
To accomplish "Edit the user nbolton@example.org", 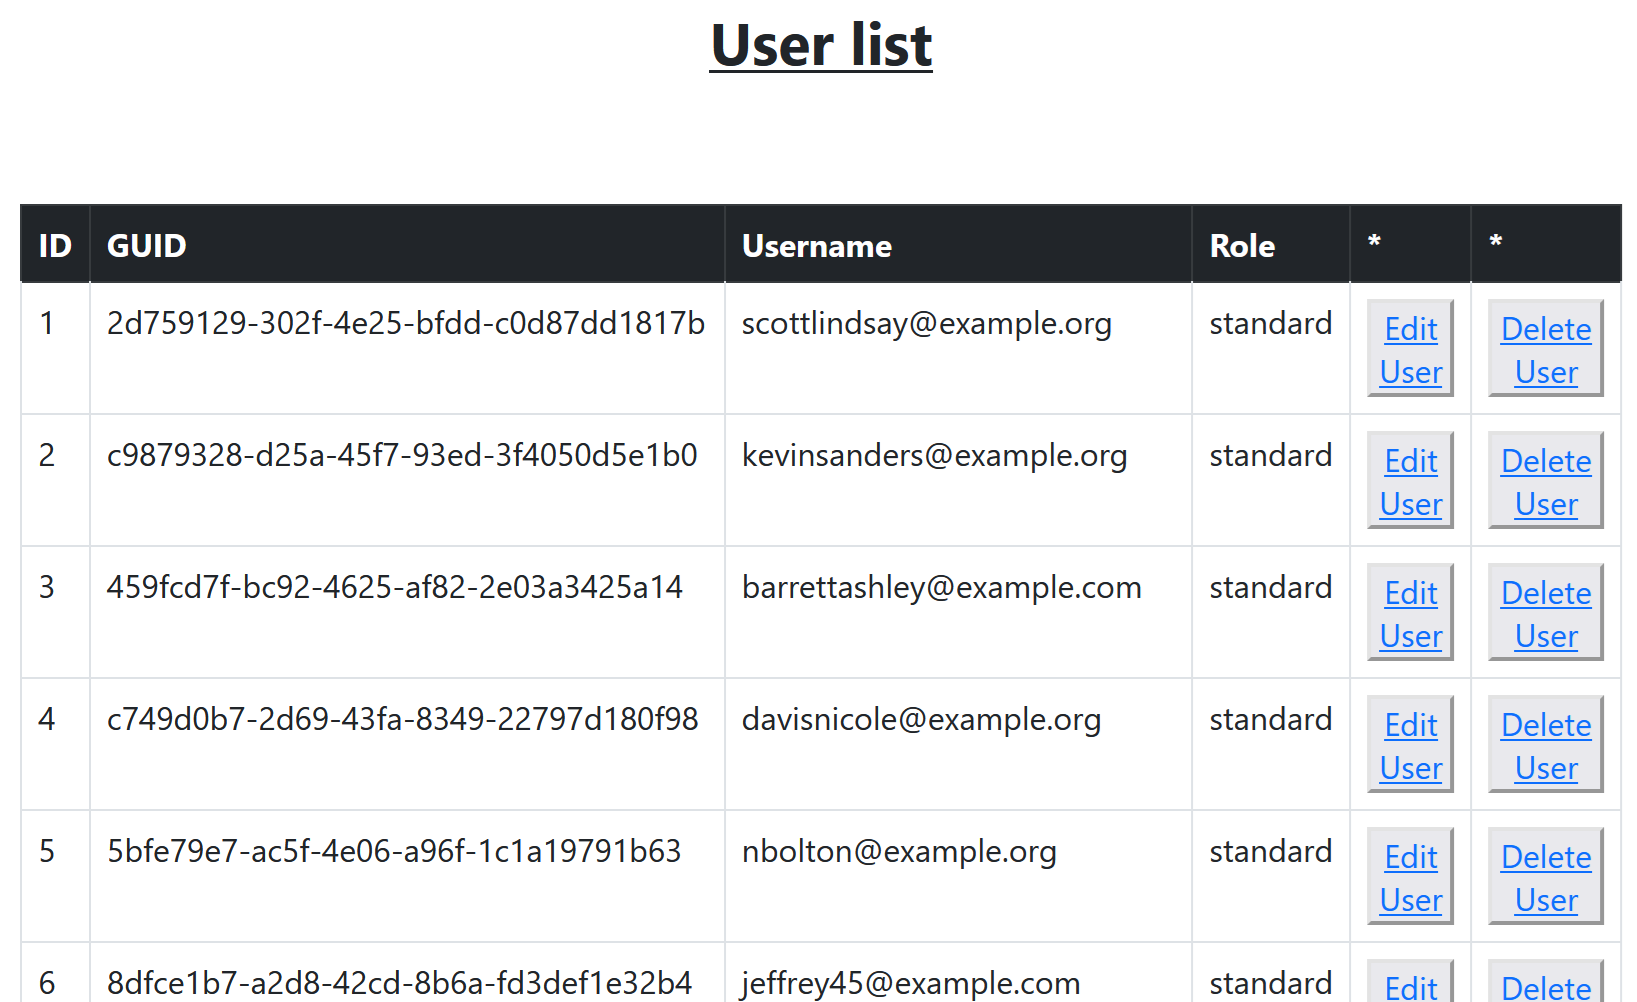I will point(1409,877).
